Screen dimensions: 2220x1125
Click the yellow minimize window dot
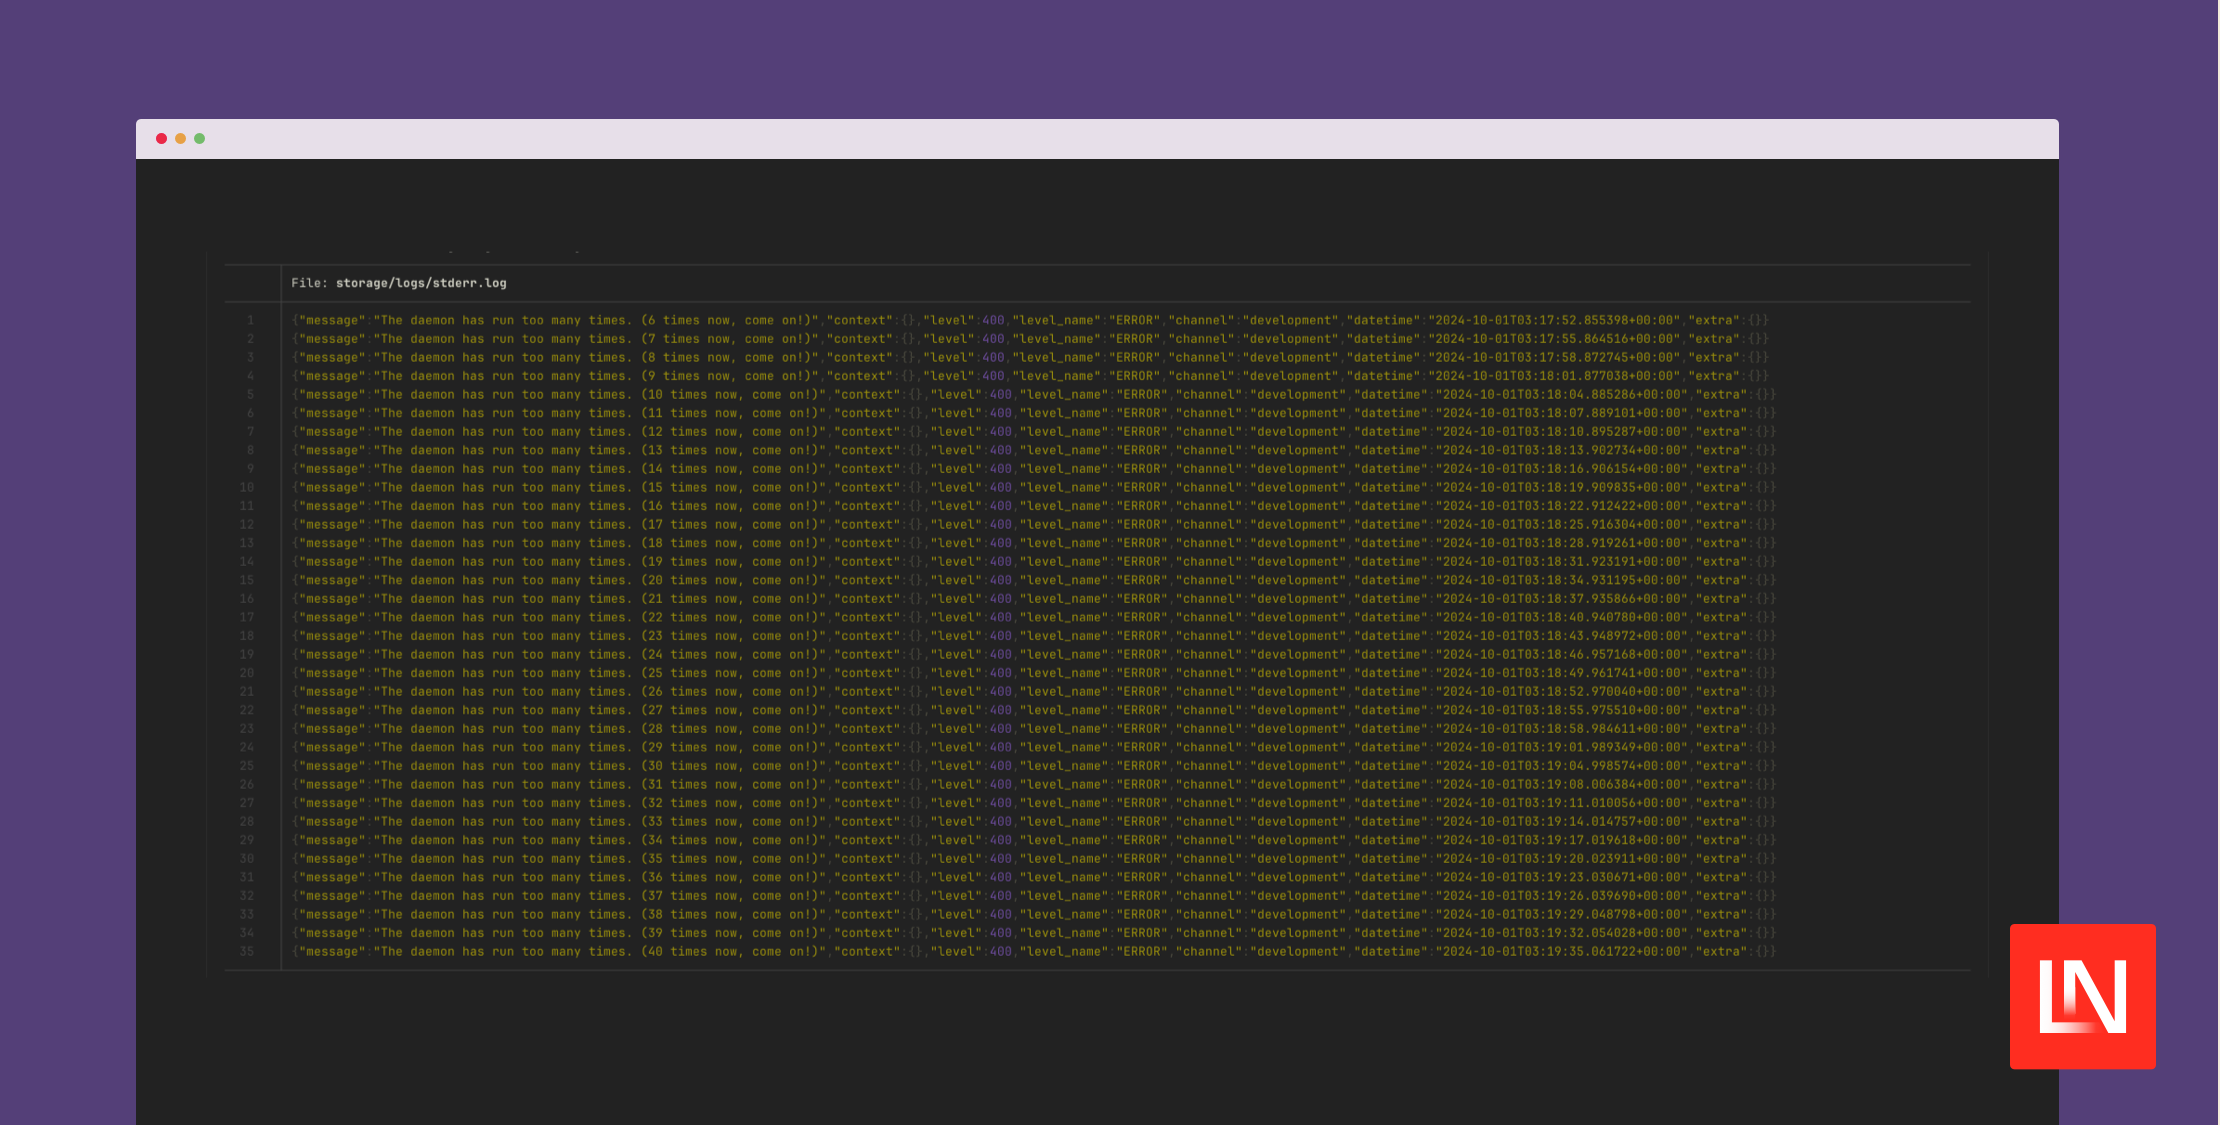180,139
